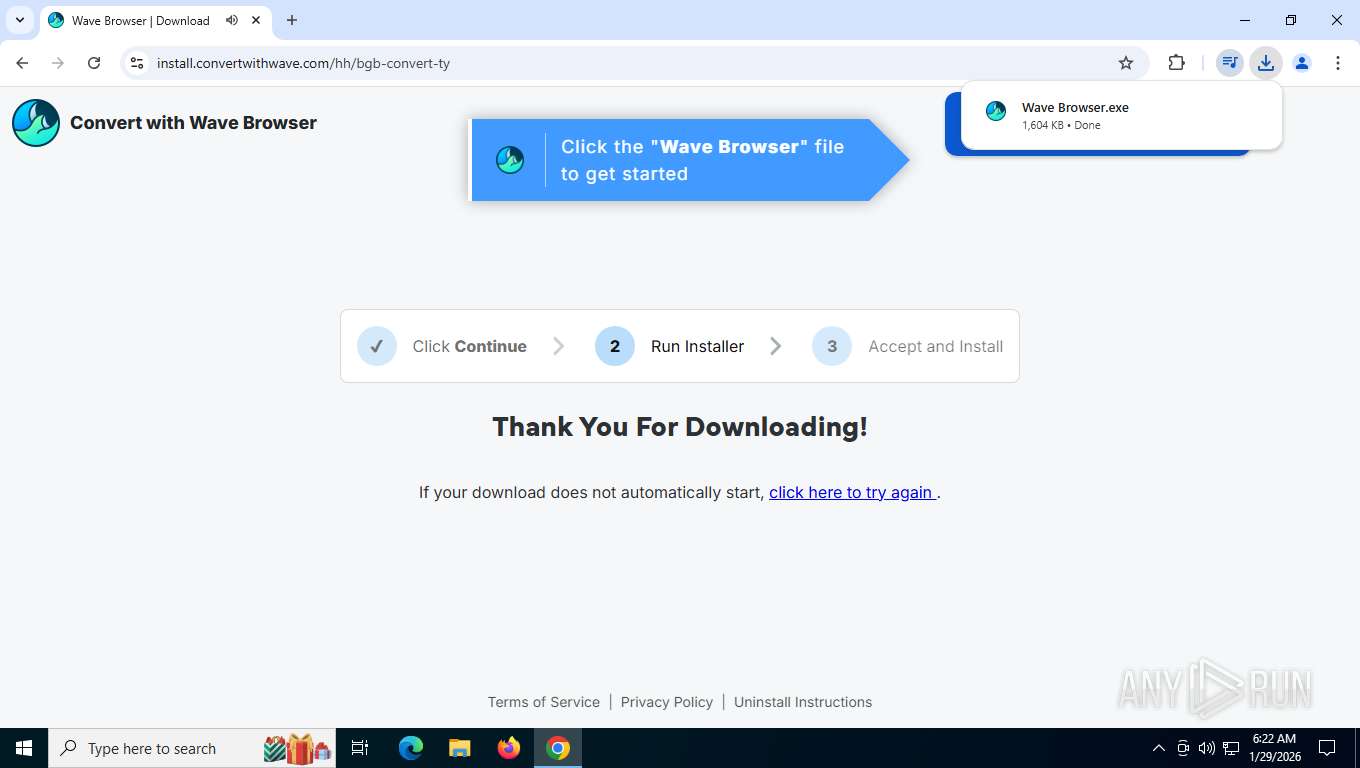Click the Wave Browser.exe file icon
1360x768 pixels.
point(996,111)
